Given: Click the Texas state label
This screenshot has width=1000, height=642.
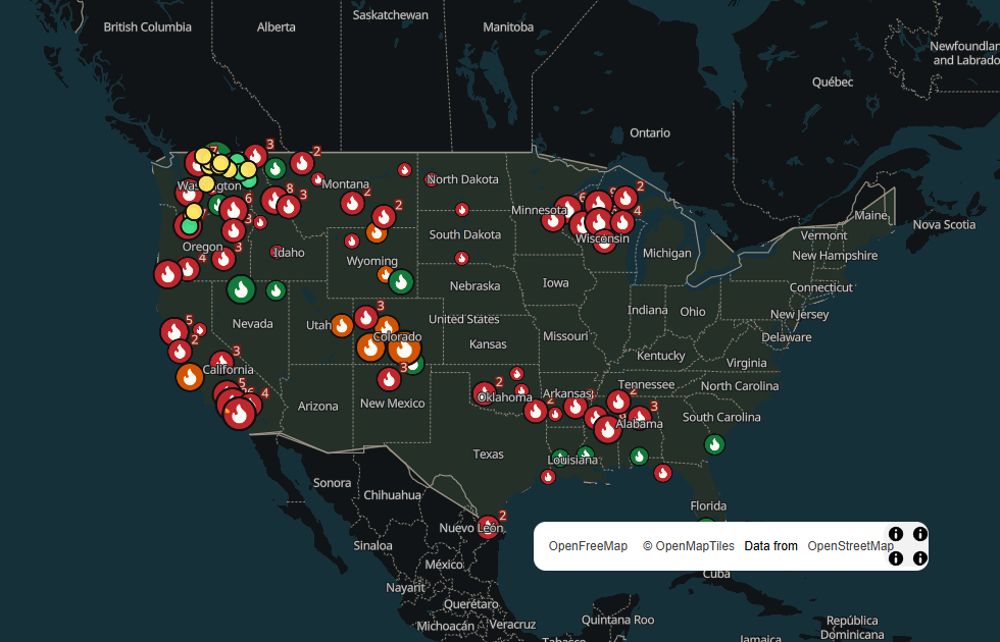Looking at the screenshot, I should 488,454.
